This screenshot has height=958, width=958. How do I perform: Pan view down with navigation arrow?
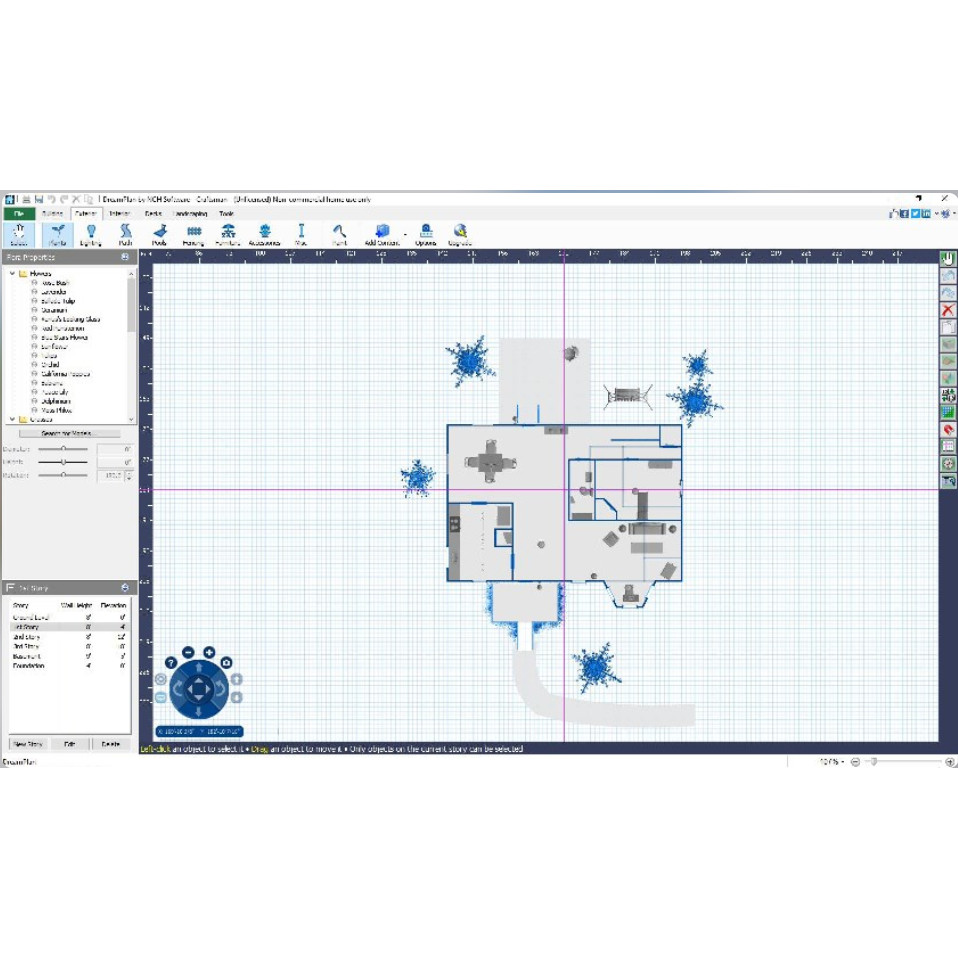pyautogui.click(x=199, y=712)
